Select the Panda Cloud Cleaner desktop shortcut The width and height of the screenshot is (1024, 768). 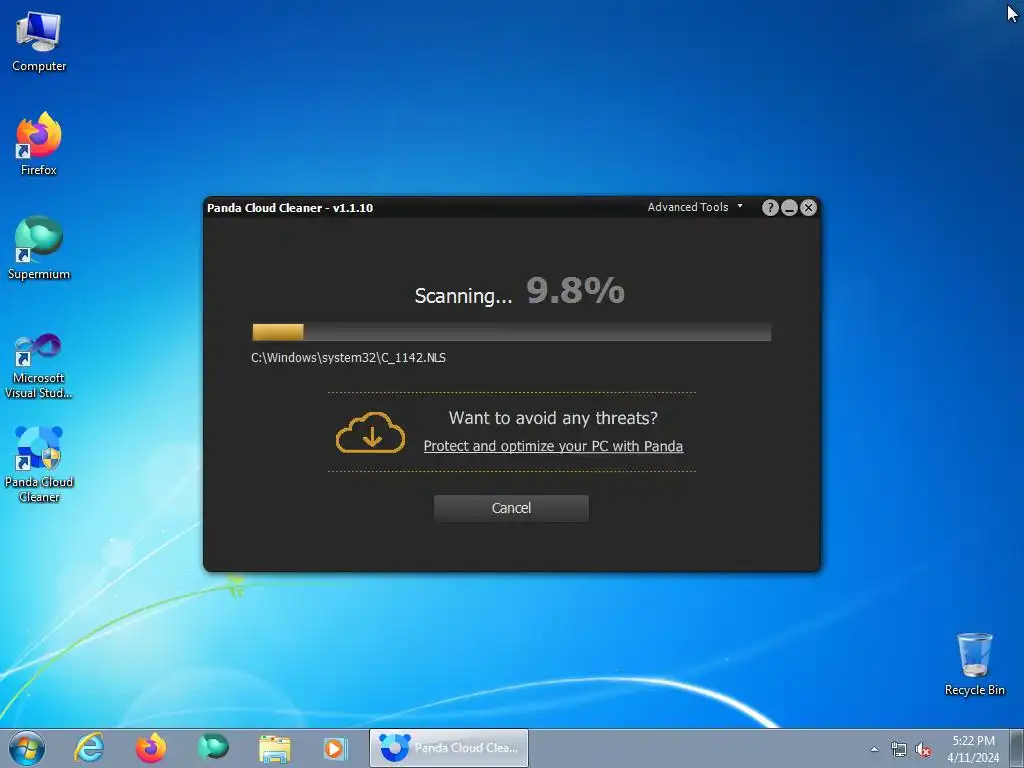pos(39,464)
